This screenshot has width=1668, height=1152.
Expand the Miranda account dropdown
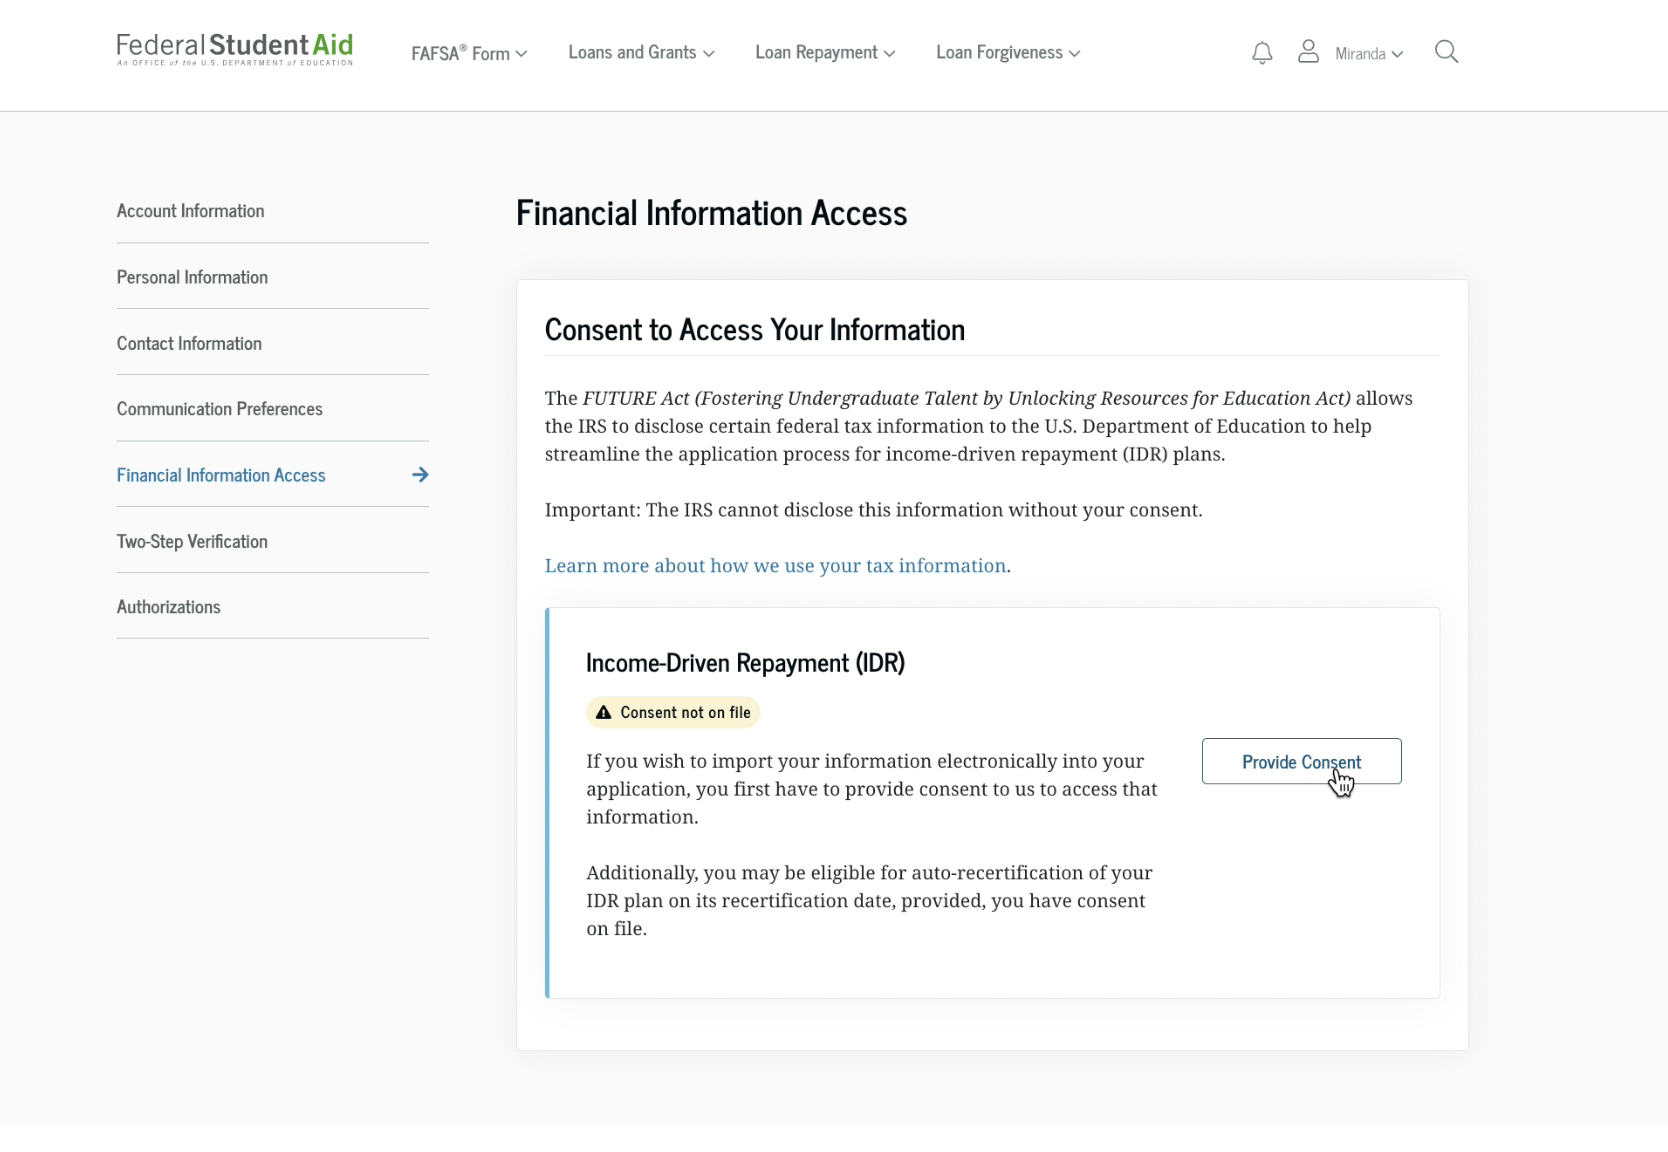1368,54
